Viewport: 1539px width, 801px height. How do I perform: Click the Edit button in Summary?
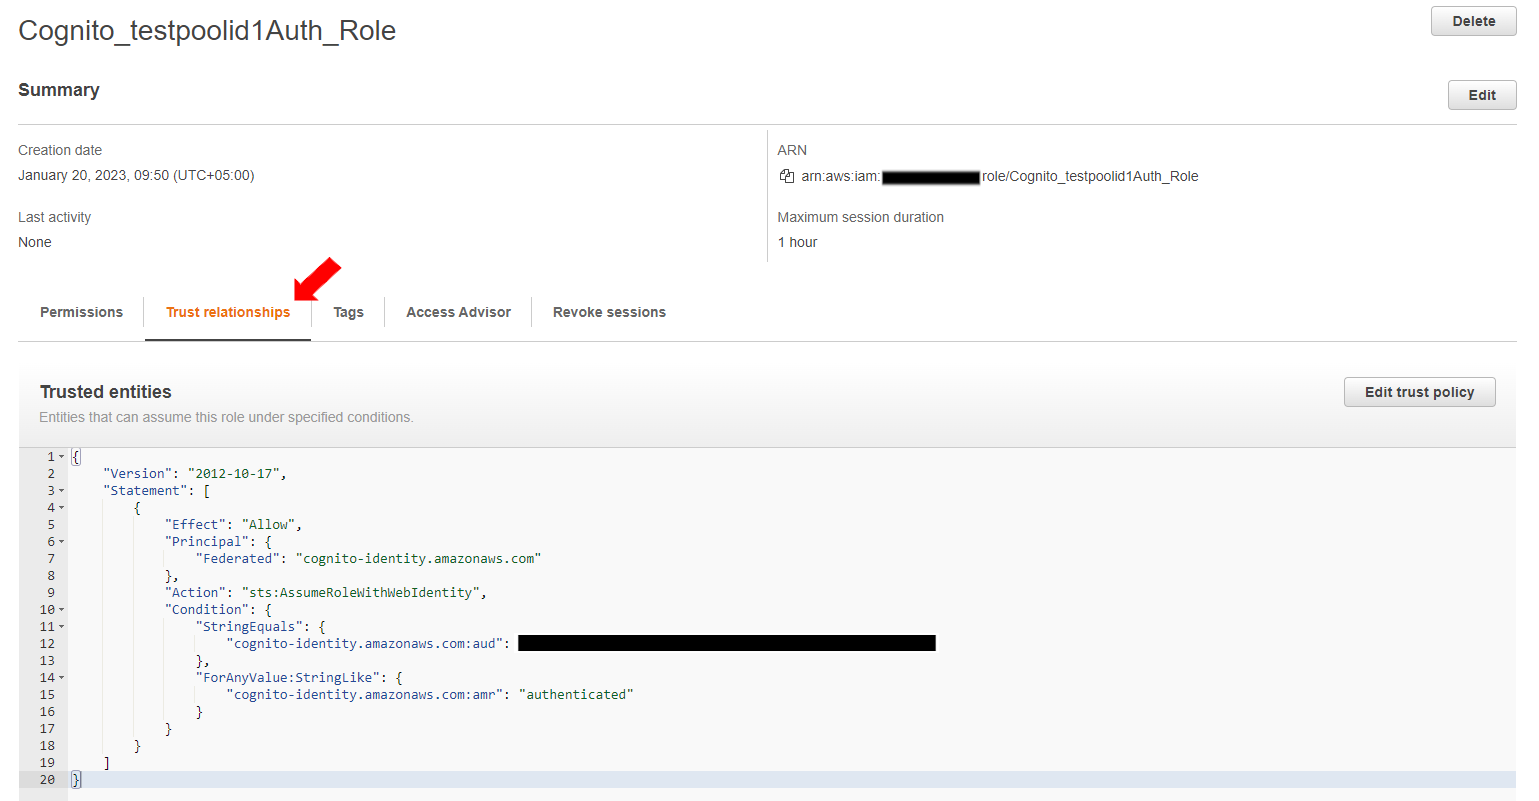pos(1481,95)
